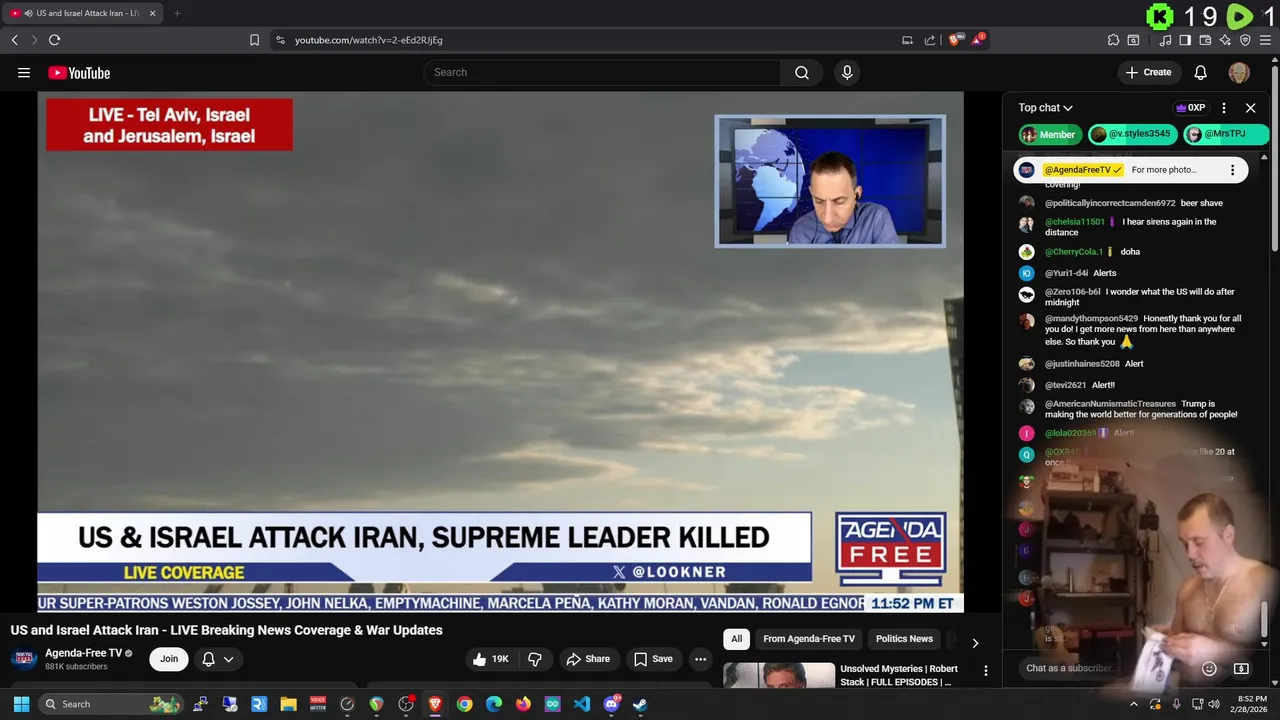The image size is (1280, 720).
Task: Open Unsolved Mysteries video thumbnail
Action: 779,675
